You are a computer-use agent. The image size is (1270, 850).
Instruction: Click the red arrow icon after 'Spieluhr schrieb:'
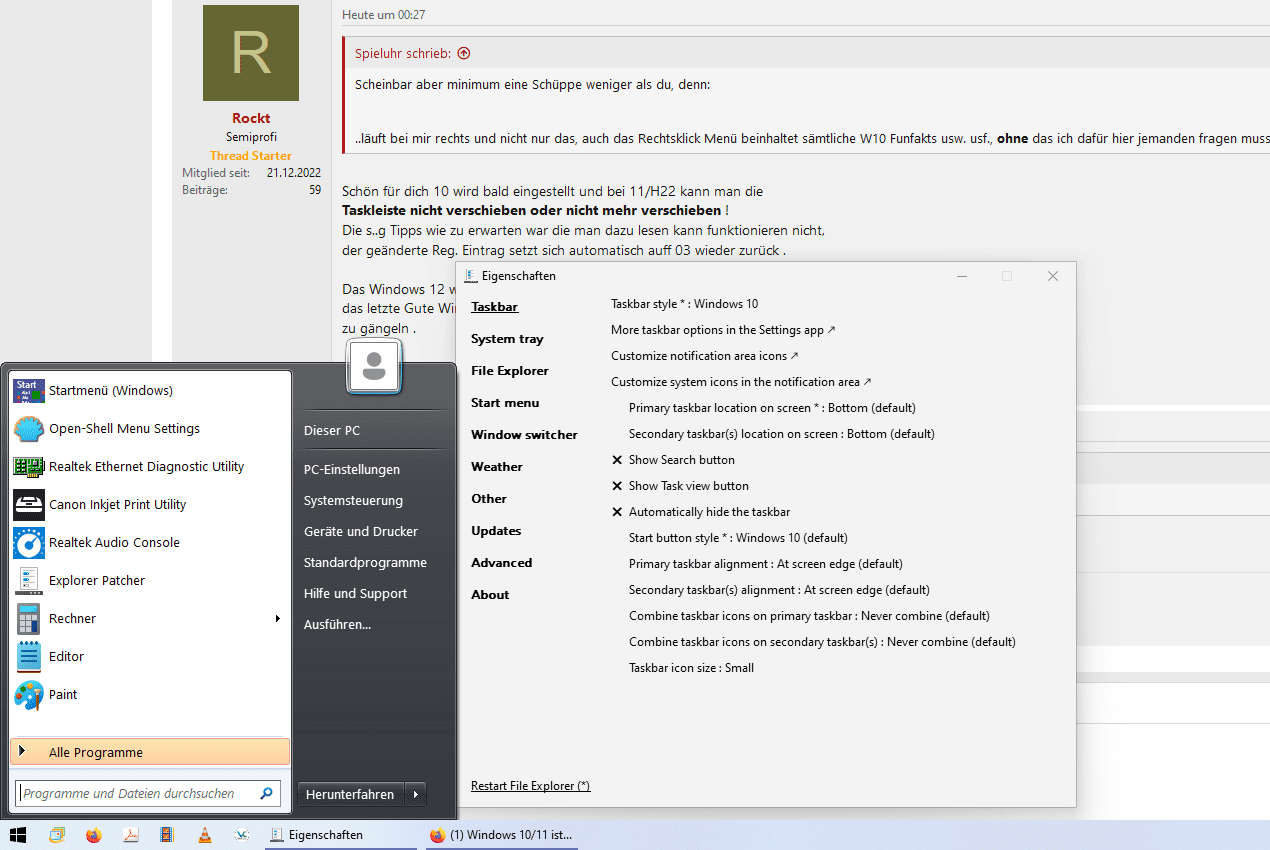(x=463, y=53)
